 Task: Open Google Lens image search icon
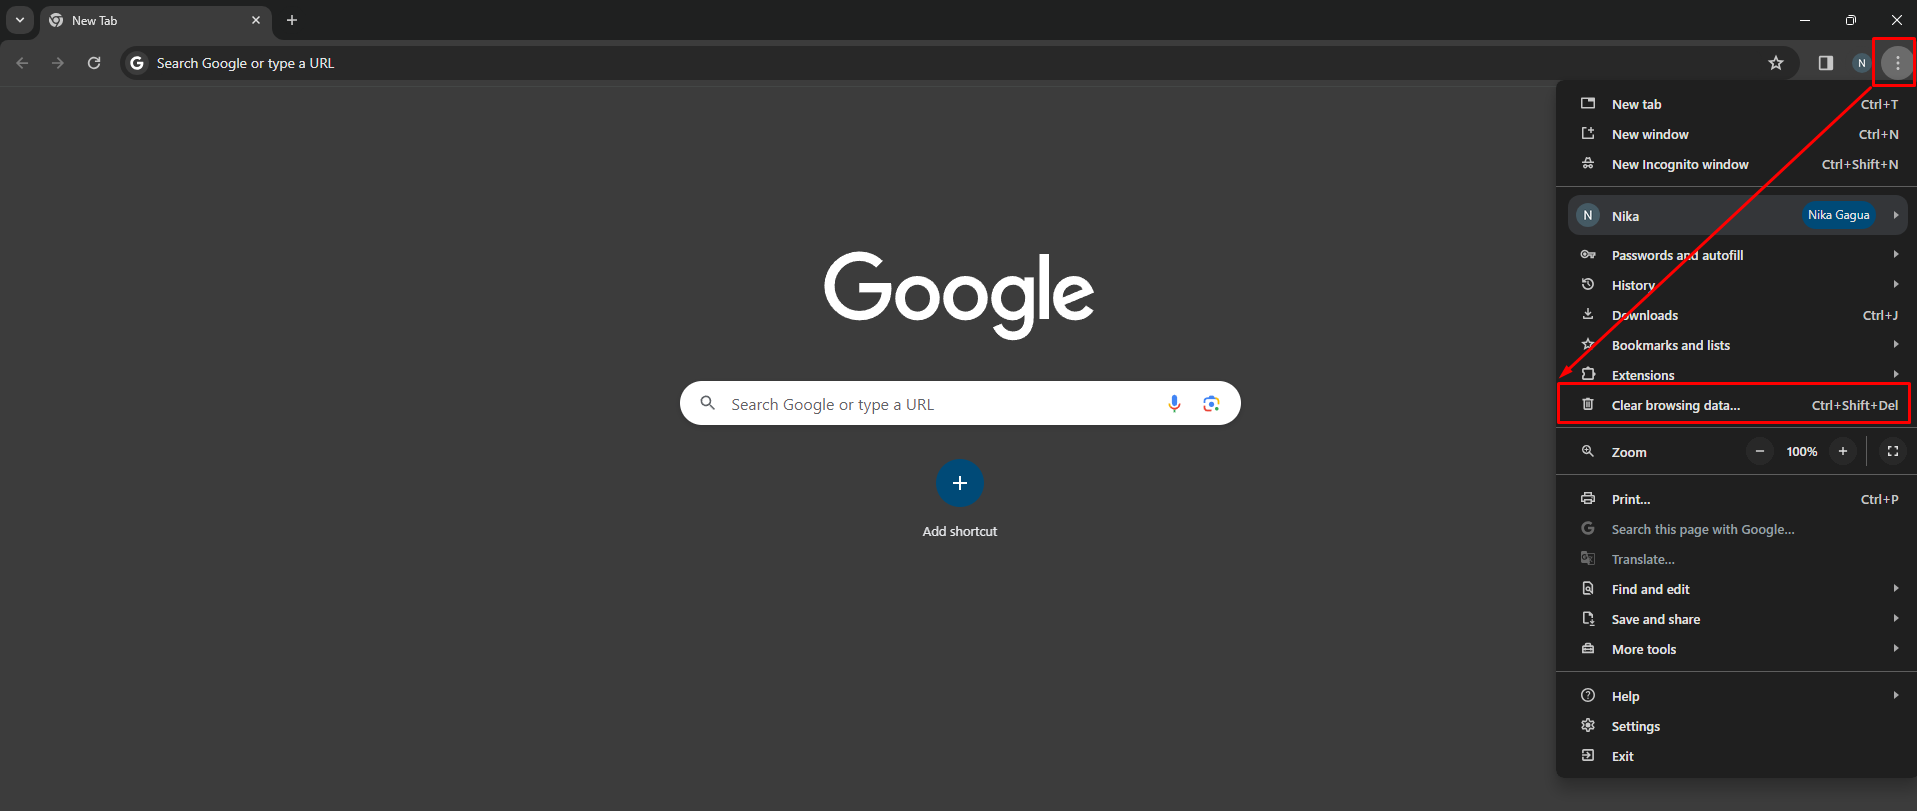pos(1211,403)
